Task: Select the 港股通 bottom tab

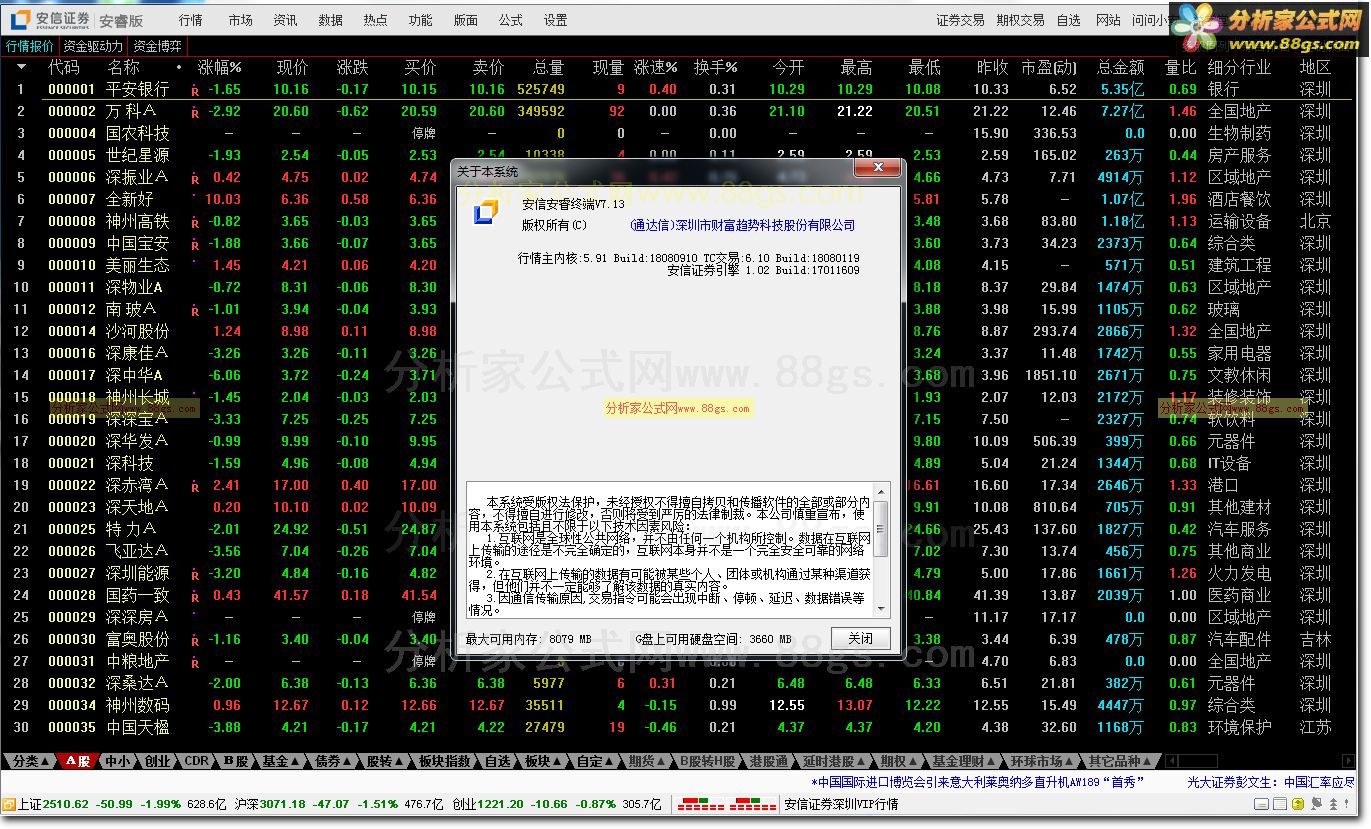Action: [x=768, y=761]
